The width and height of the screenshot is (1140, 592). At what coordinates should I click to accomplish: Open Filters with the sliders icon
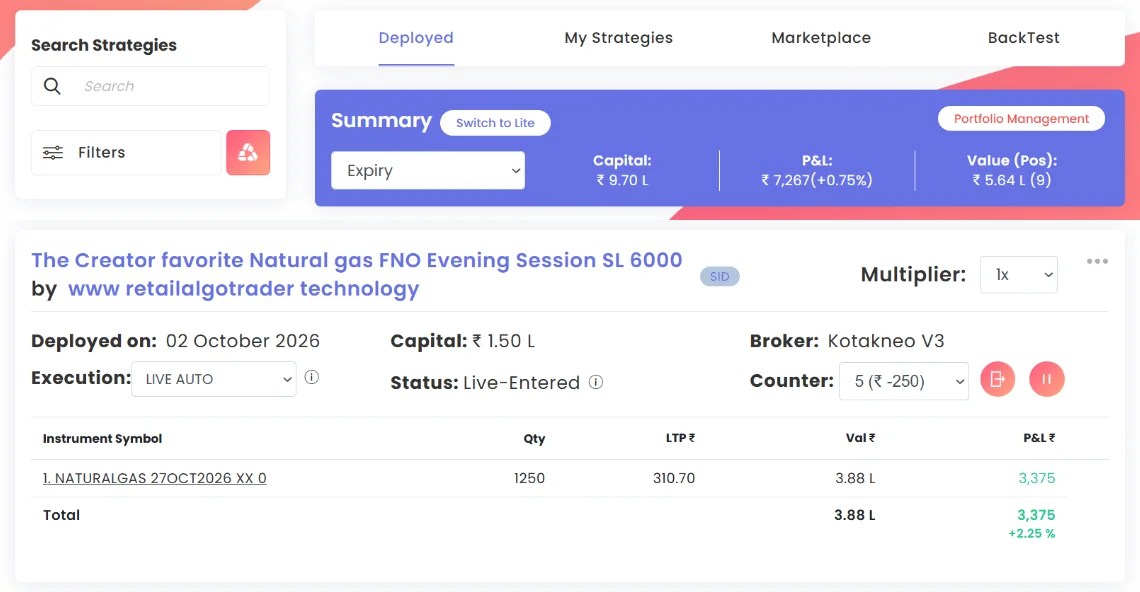pos(53,153)
